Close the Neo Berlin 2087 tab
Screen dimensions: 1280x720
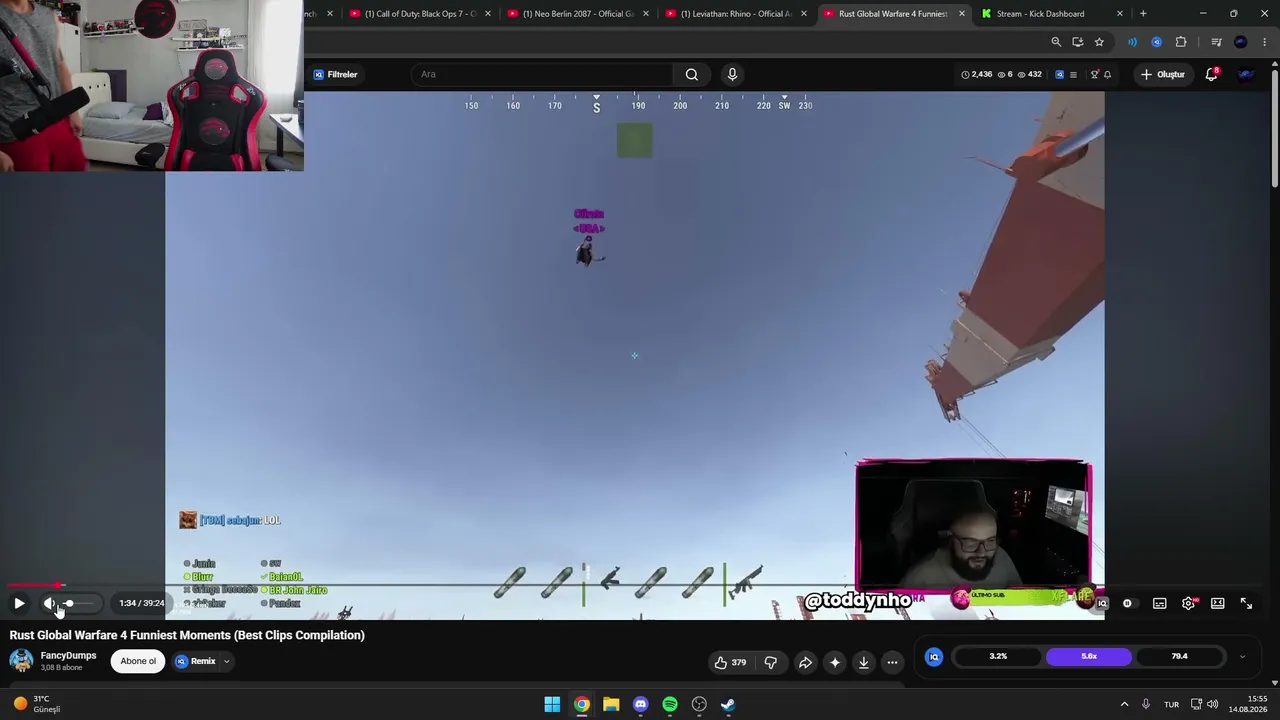[646, 14]
